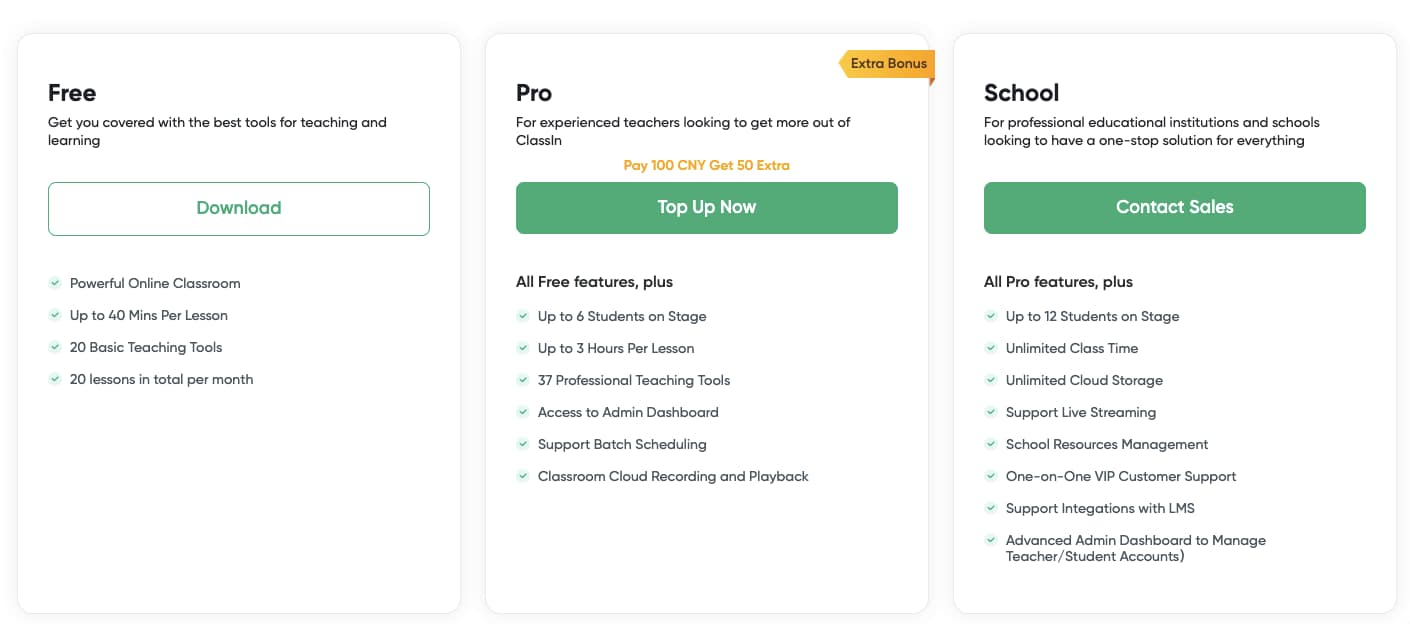Click the checkmark beside Powerful Online Classroom
The width and height of the screenshot is (1410, 624).
pyautogui.click(x=55, y=283)
